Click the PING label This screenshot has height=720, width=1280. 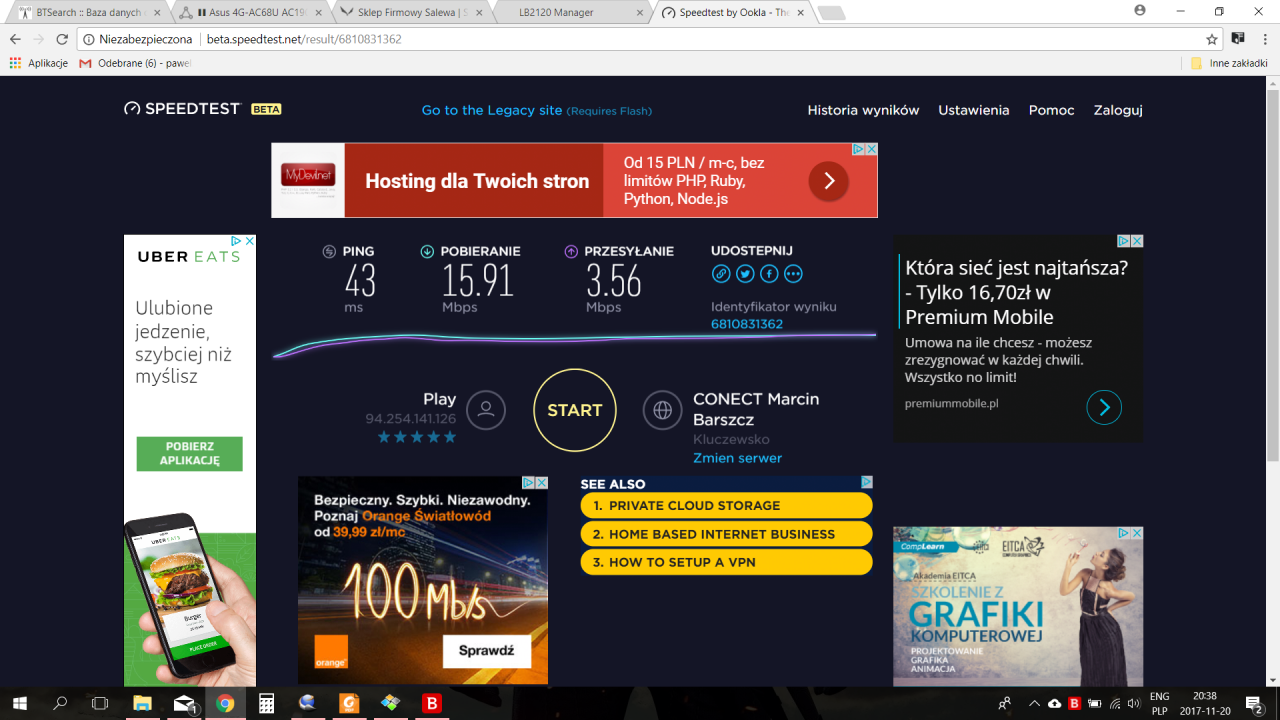pyautogui.click(x=358, y=252)
